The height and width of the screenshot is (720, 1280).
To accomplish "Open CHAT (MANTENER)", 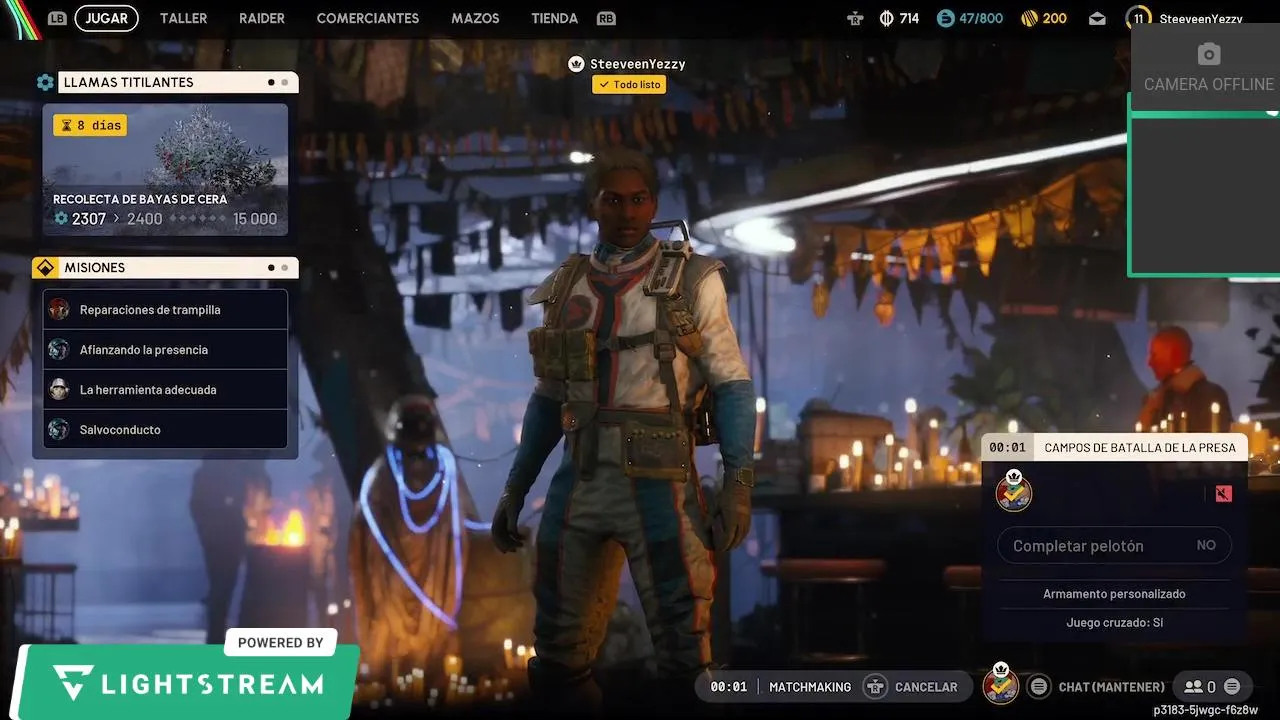I will pyautogui.click(x=1111, y=687).
